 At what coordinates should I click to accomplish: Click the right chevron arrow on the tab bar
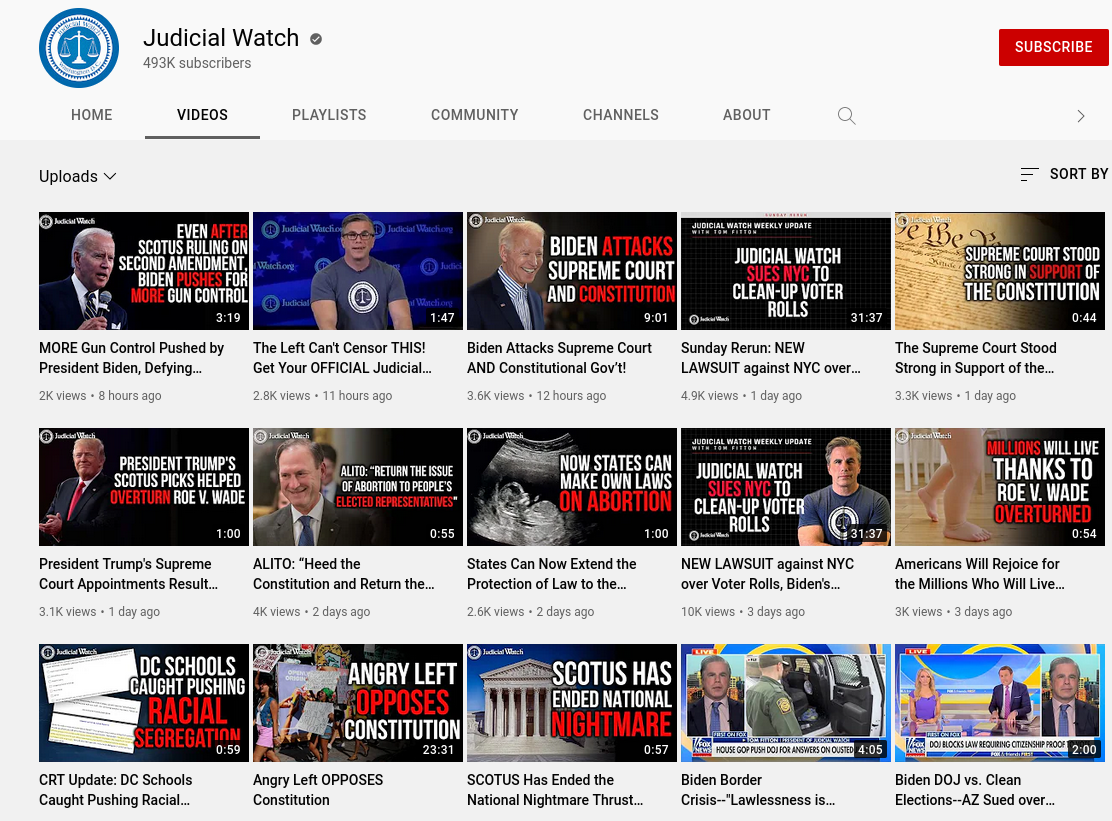click(1080, 116)
